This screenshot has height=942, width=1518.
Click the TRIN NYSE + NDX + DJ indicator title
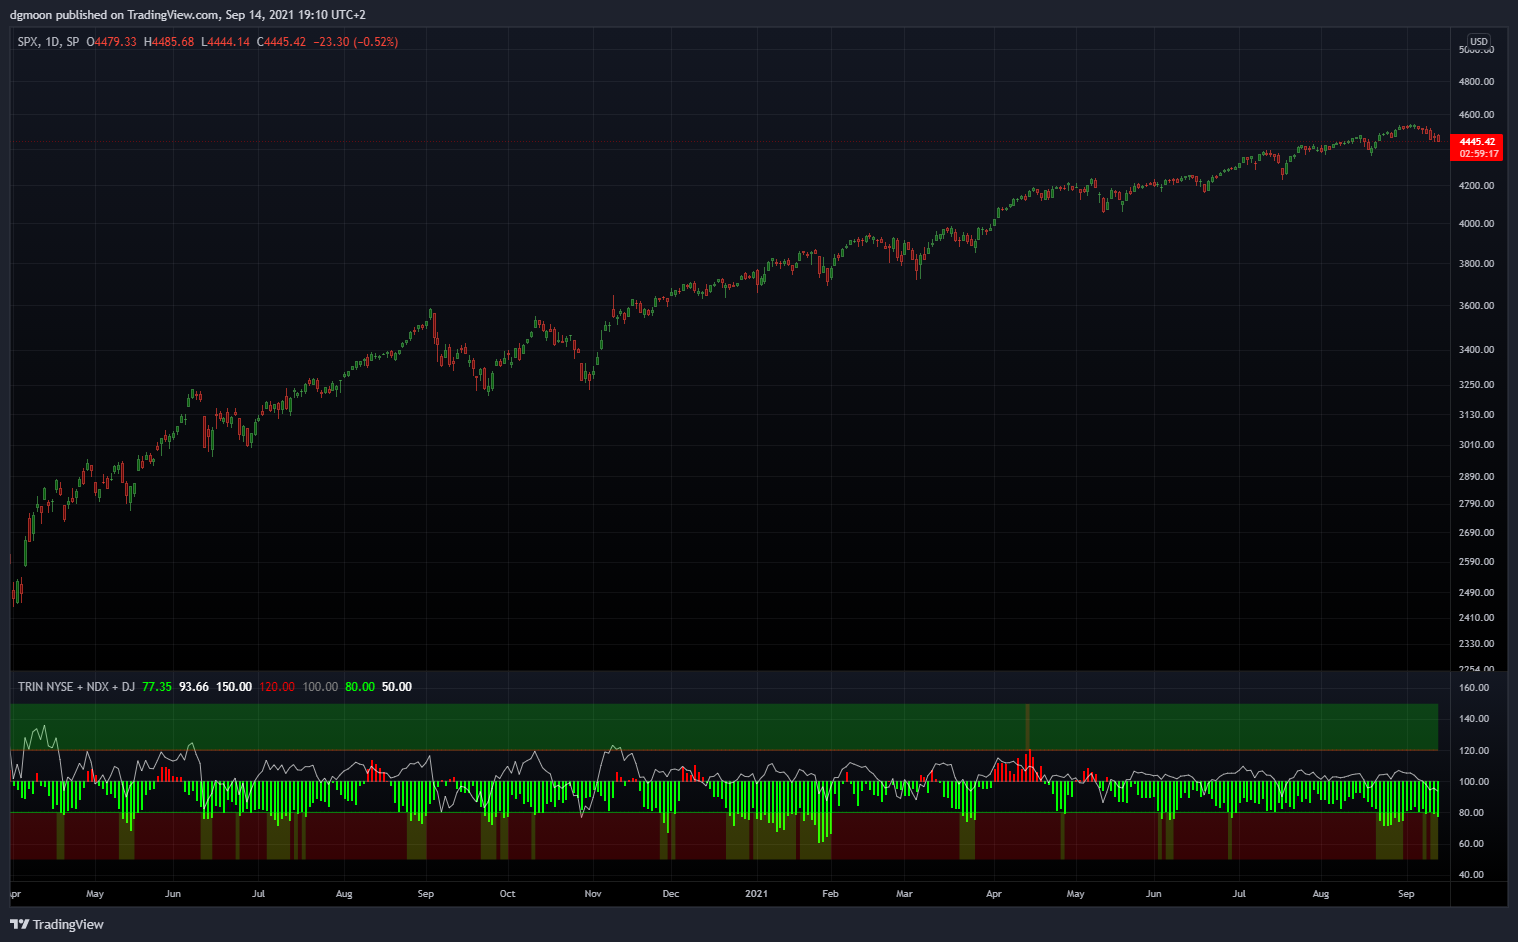pos(76,687)
